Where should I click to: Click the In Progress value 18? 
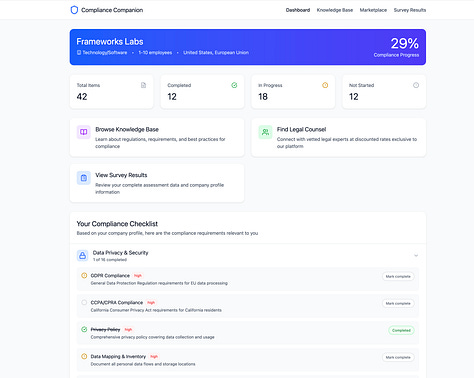[x=263, y=97]
